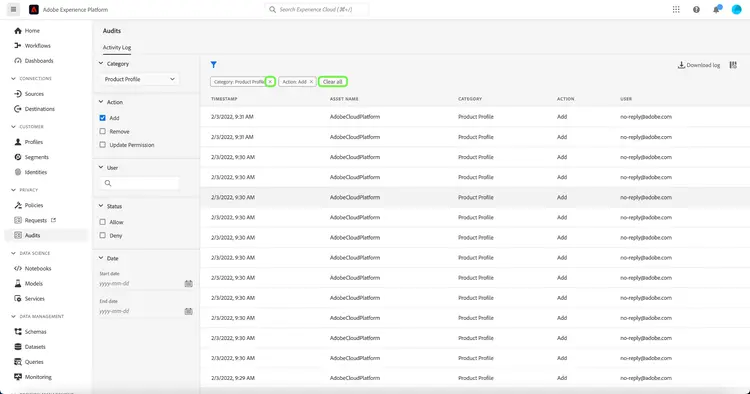Click the Notebooks code icon
This screenshot has height=394, width=750.
tap(18, 268)
